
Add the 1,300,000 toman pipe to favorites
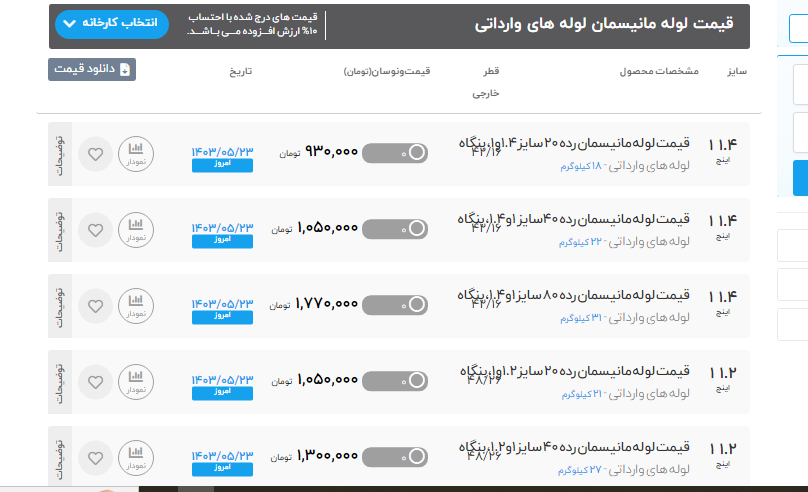coord(95,457)
